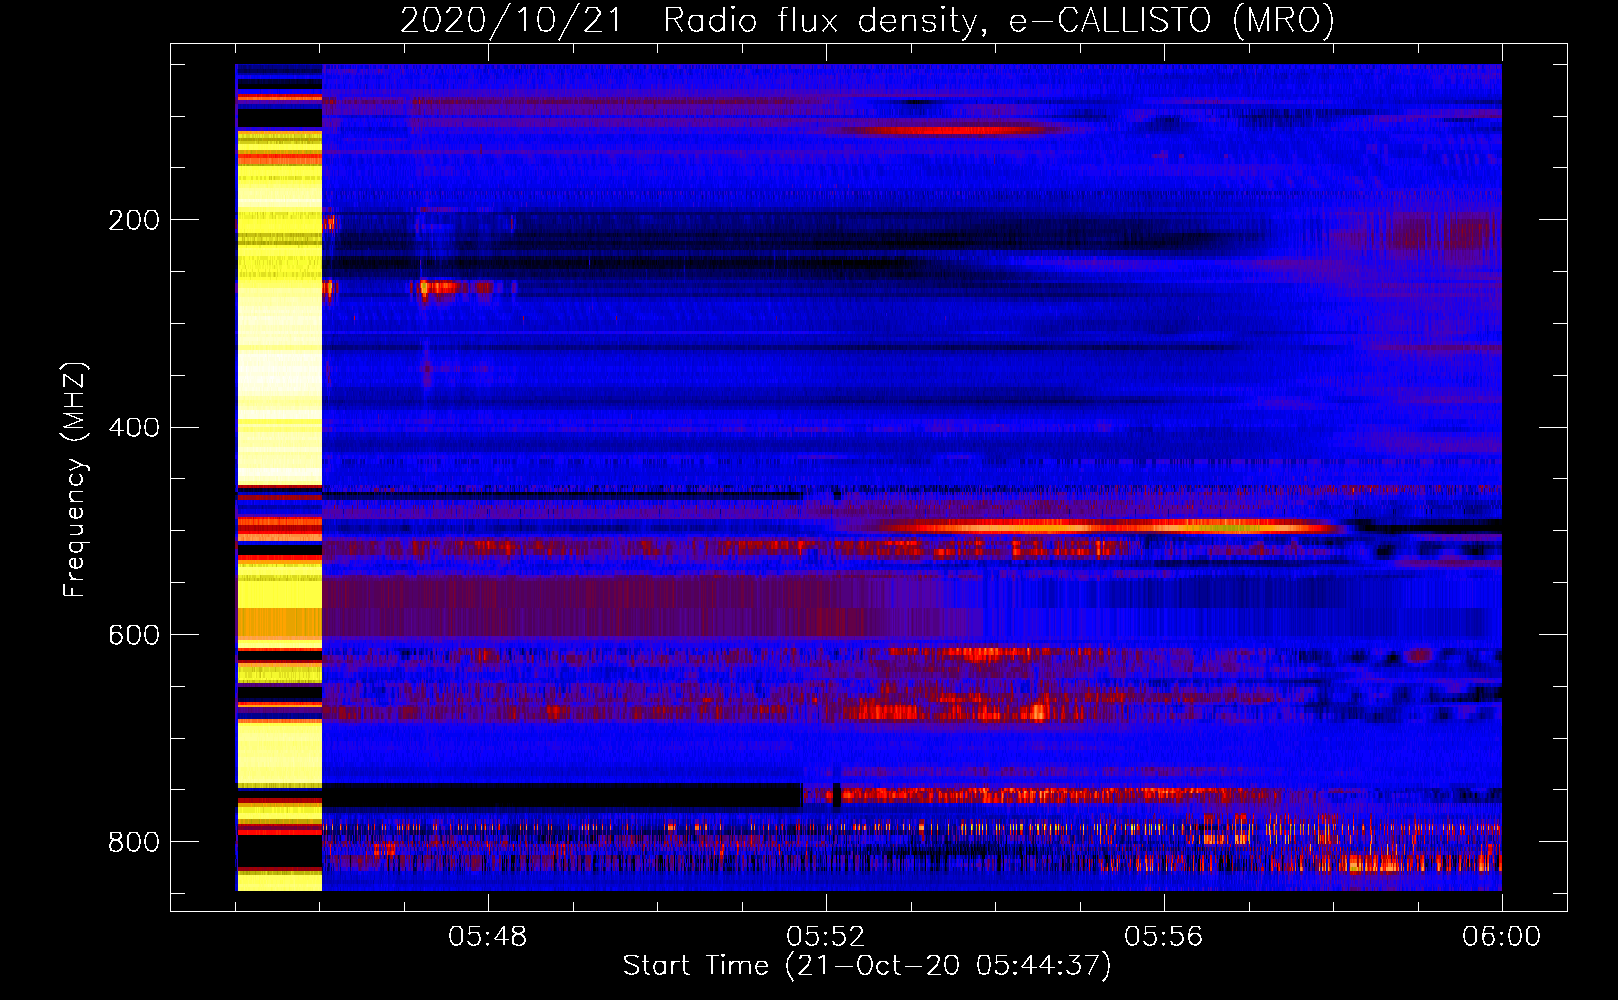Click the 400 MHz frequency tick label

point(134,427)
